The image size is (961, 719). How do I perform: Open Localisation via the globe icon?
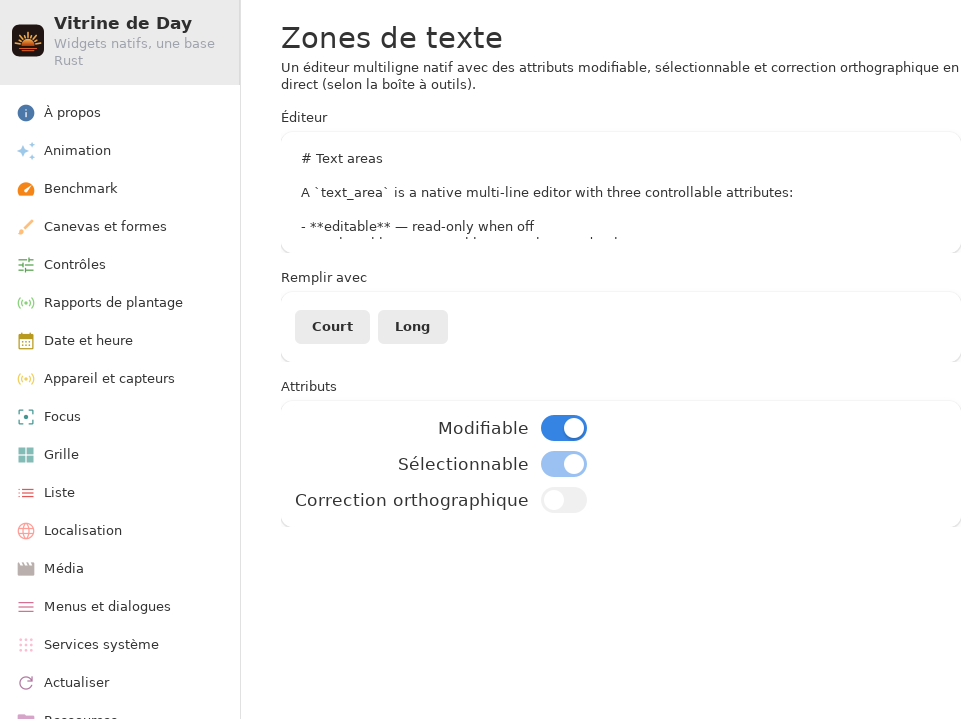pyautogui.click(x=26, y=531)
